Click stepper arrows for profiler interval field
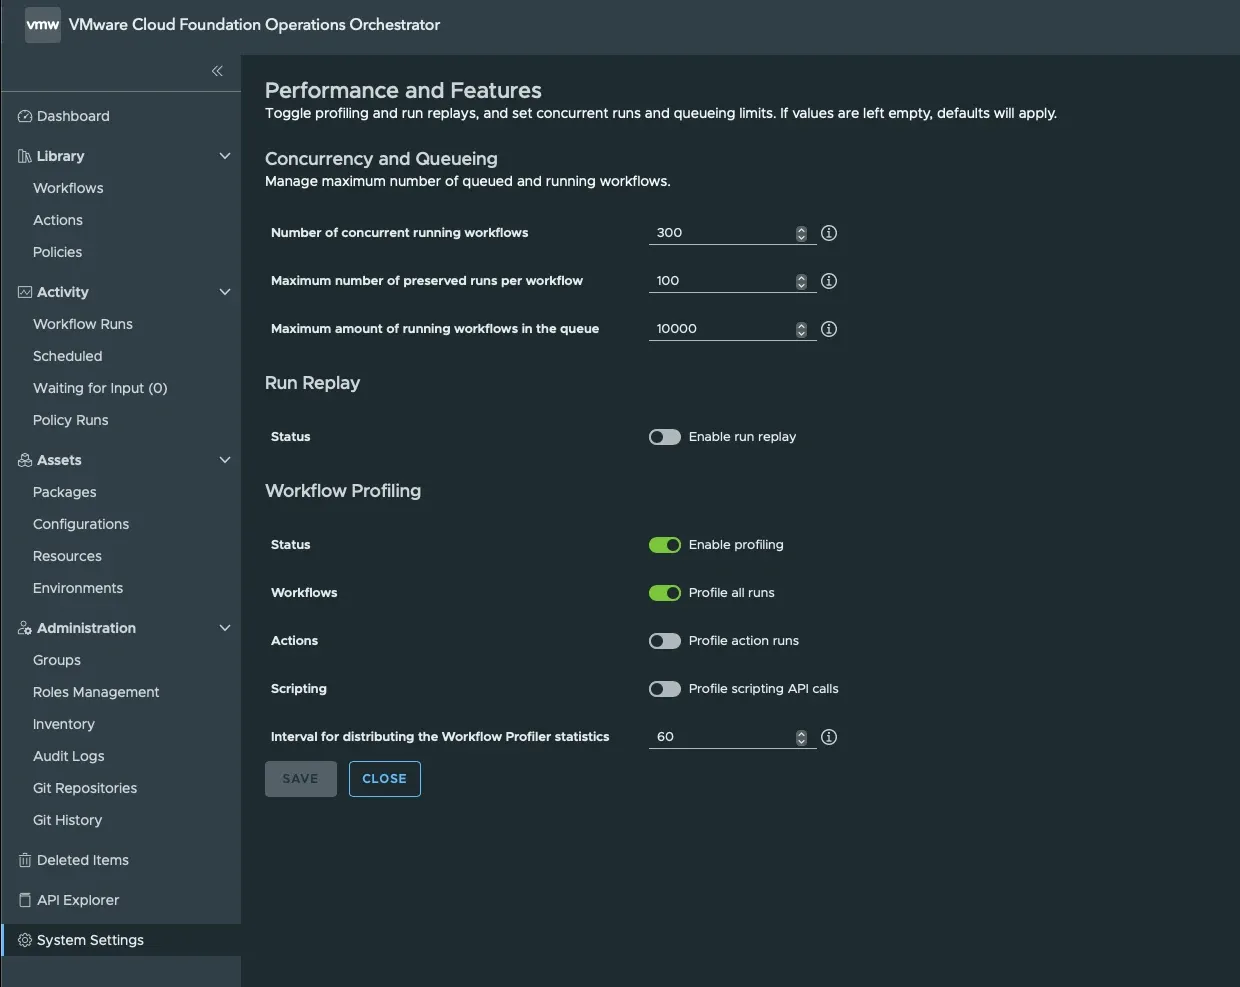 pos(801,737)
